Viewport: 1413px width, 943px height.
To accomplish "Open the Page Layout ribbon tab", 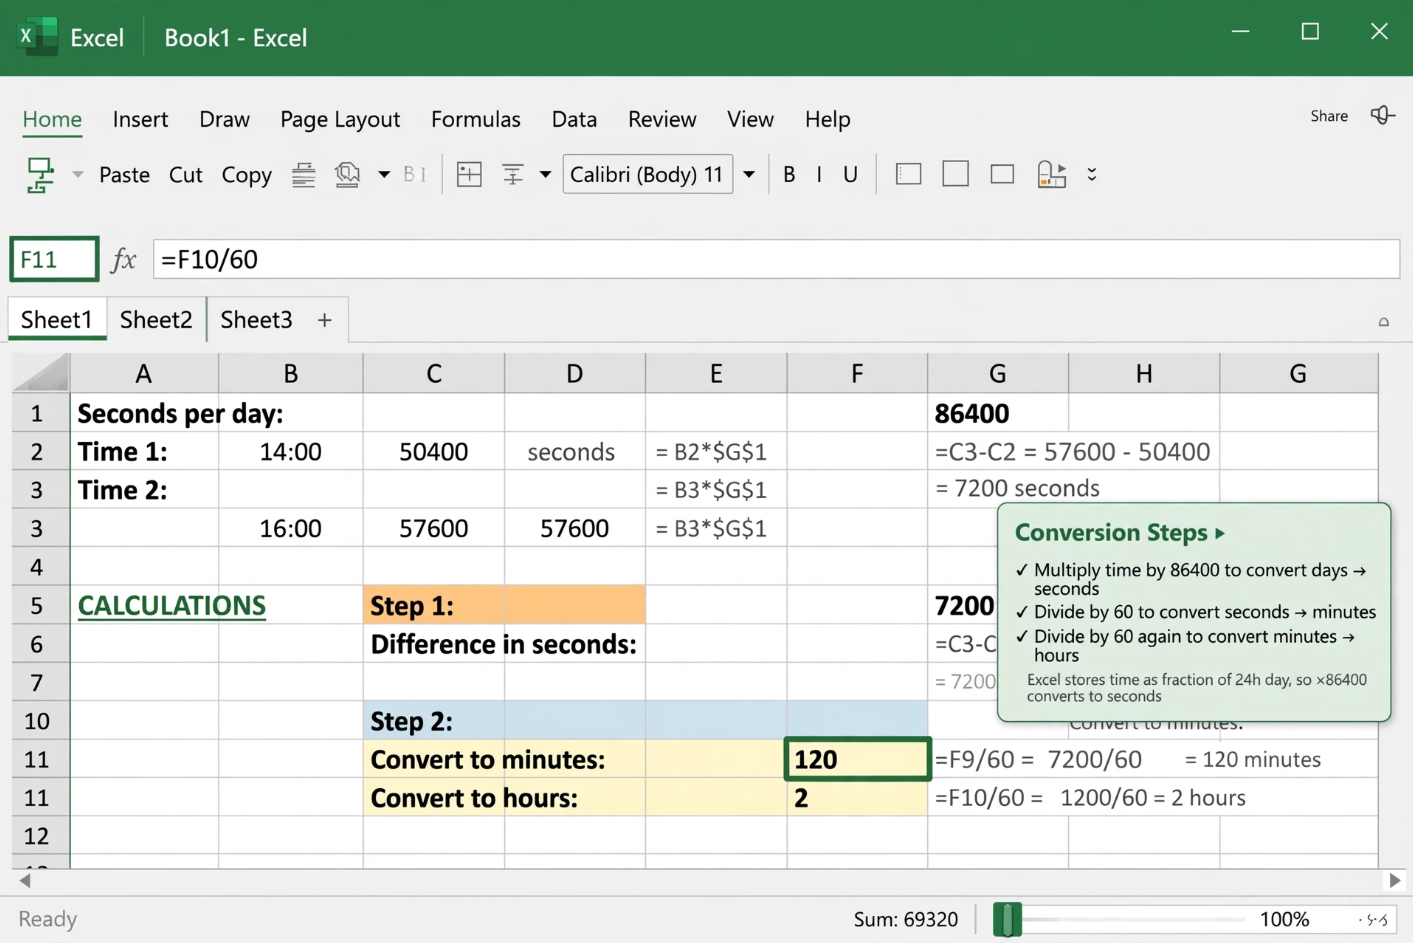I will [x=340, y=119].
